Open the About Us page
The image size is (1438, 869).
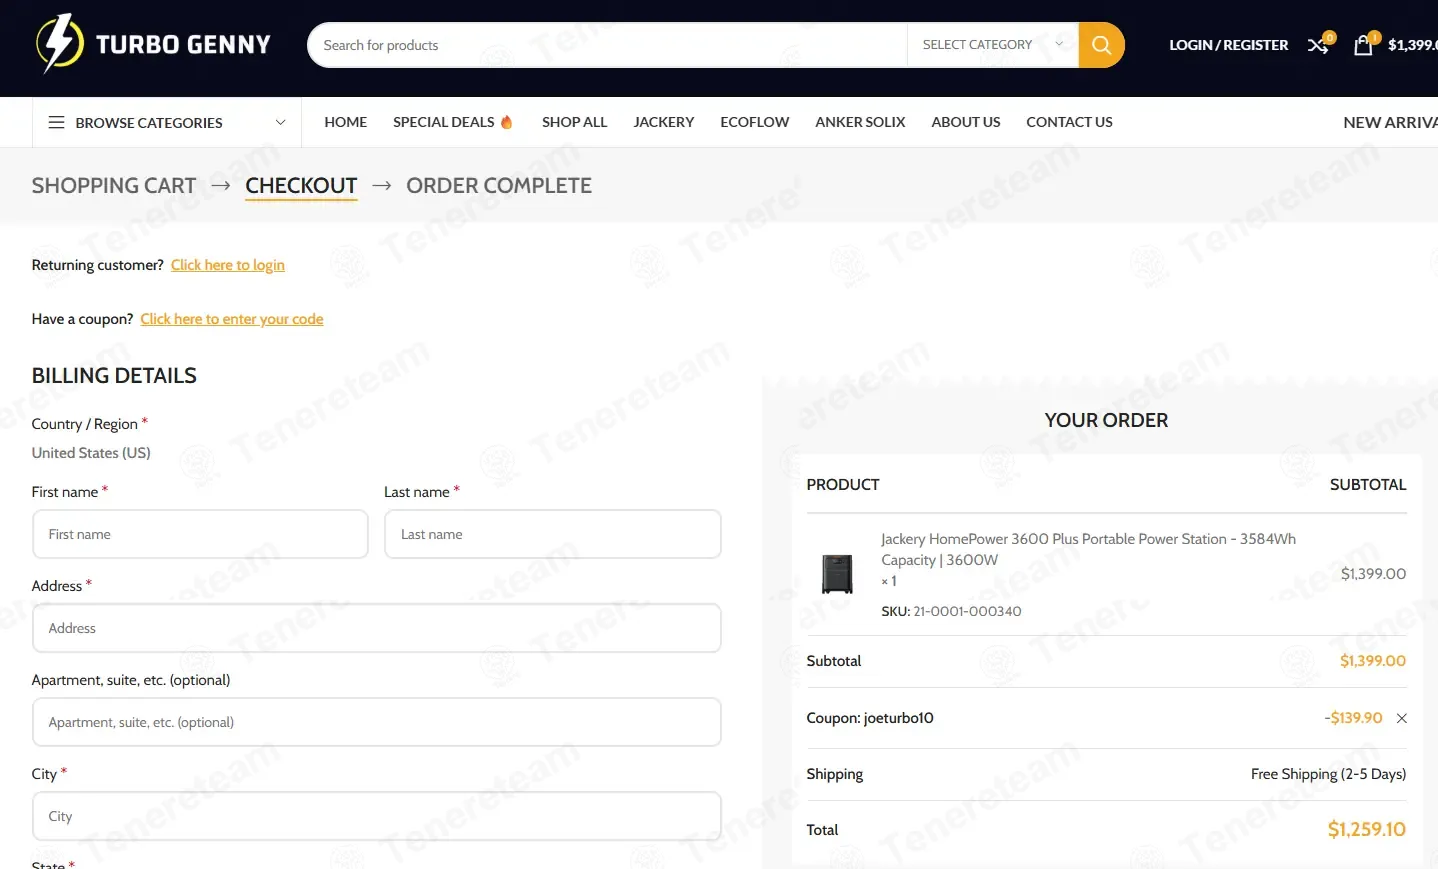point(966,122)
